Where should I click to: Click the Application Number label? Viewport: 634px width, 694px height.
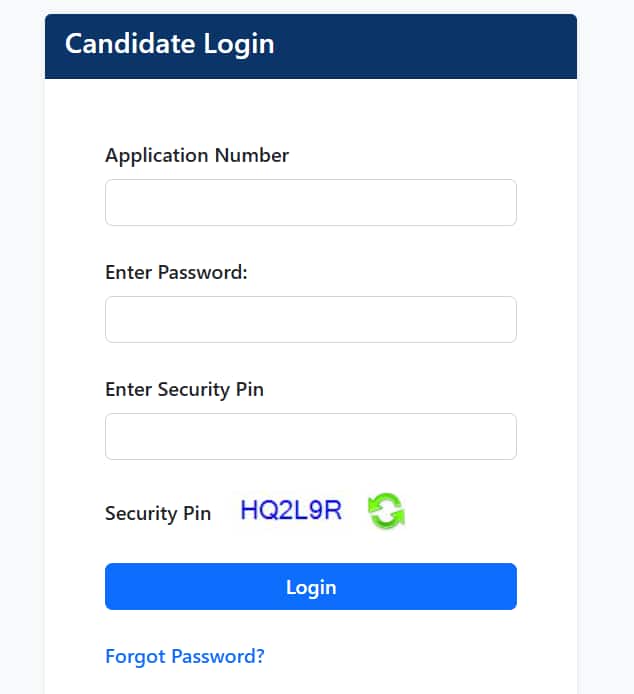coord(197,156)
